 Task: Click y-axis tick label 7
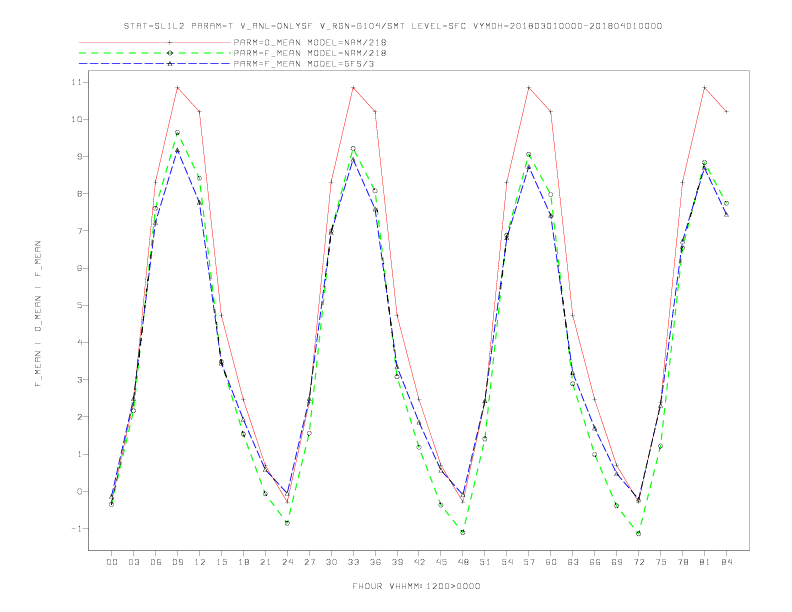point(81,231)
